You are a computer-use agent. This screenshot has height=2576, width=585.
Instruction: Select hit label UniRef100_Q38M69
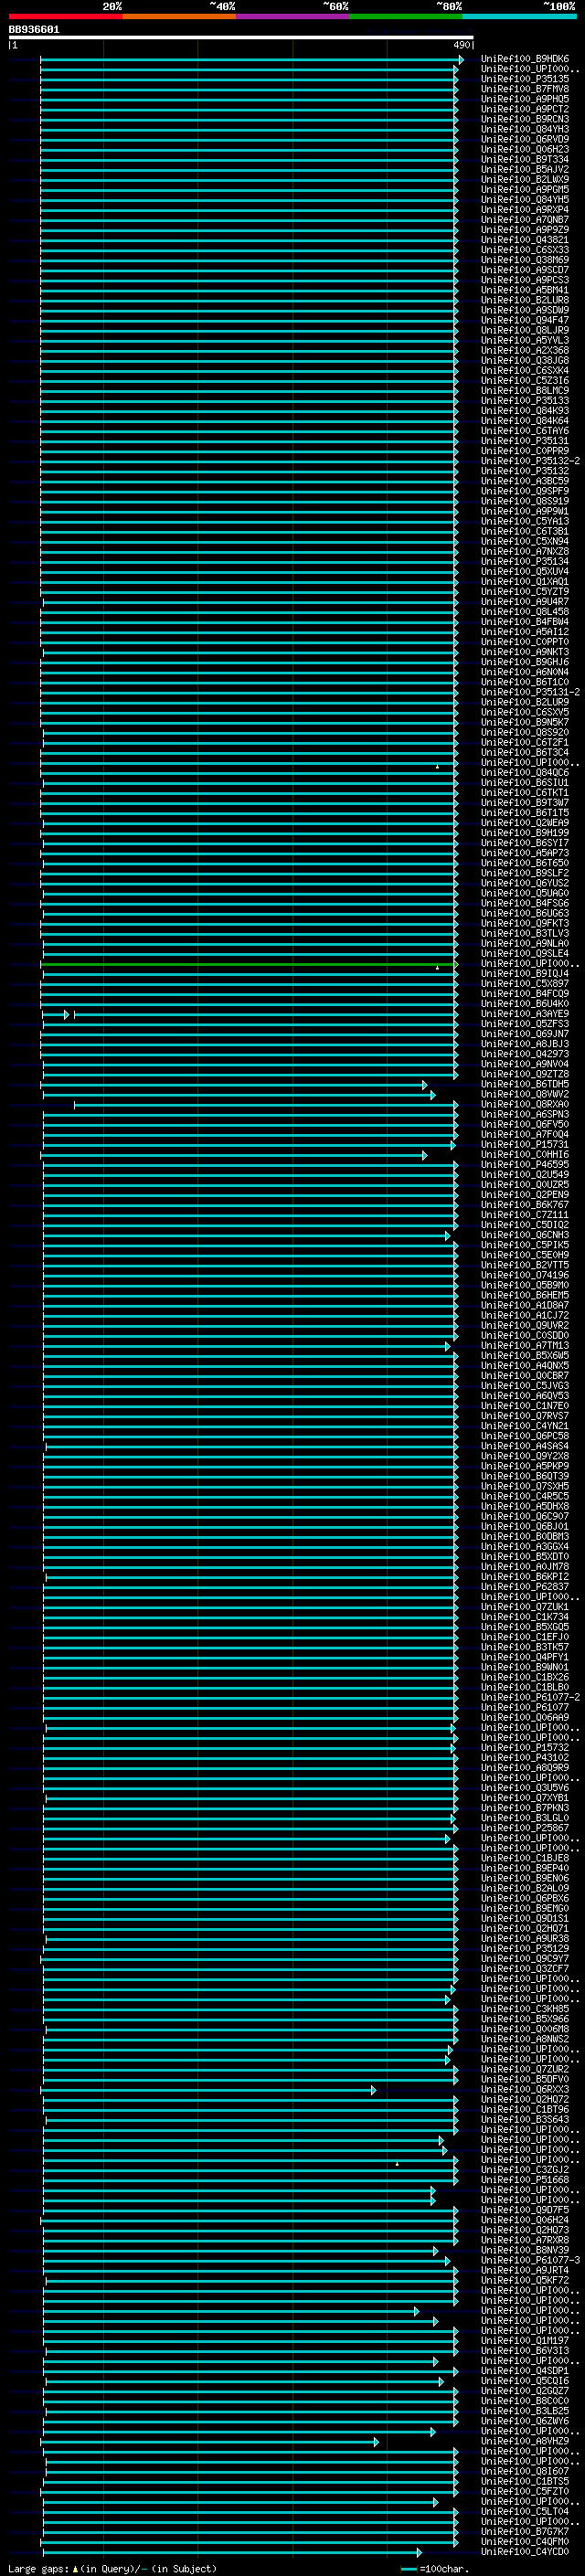[x=525, y=260]
